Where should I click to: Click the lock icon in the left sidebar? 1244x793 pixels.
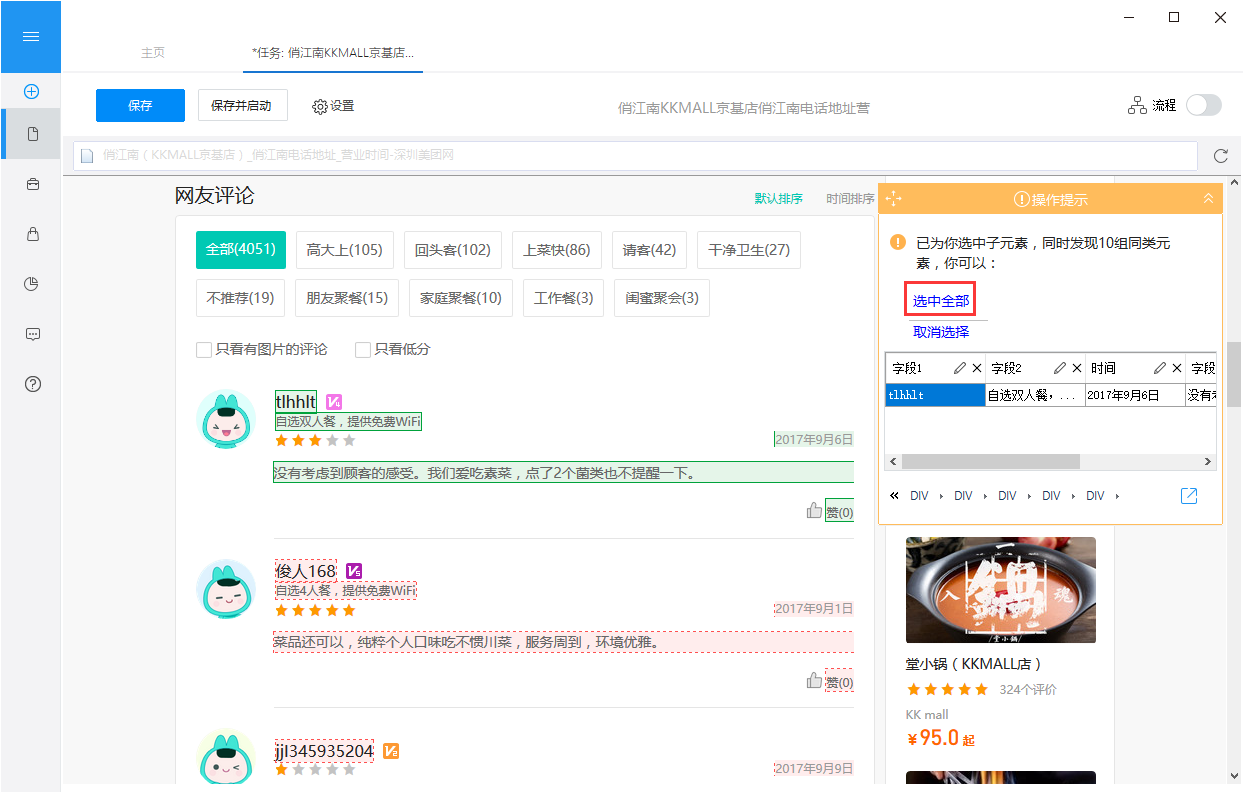coord(32,234)
